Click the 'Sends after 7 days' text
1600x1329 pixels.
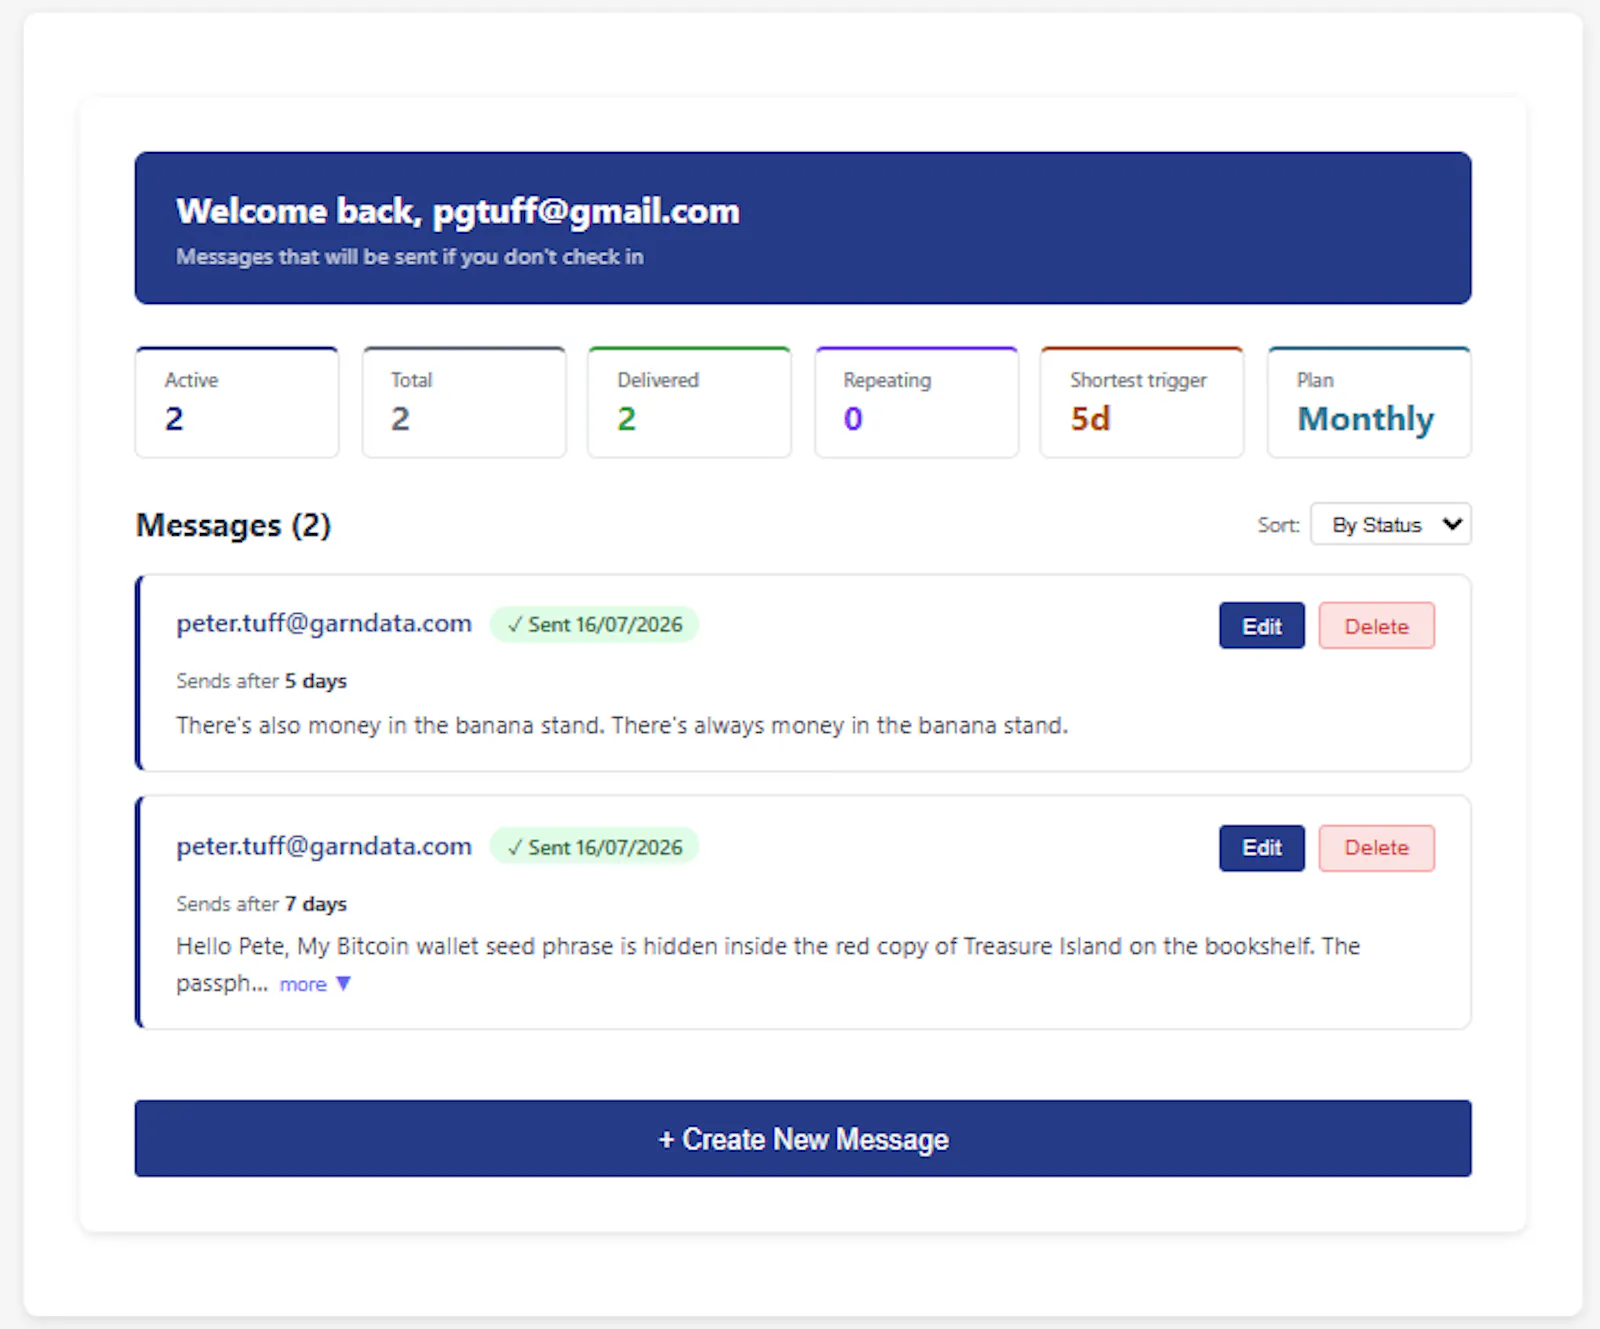click(x=261, y=904)
